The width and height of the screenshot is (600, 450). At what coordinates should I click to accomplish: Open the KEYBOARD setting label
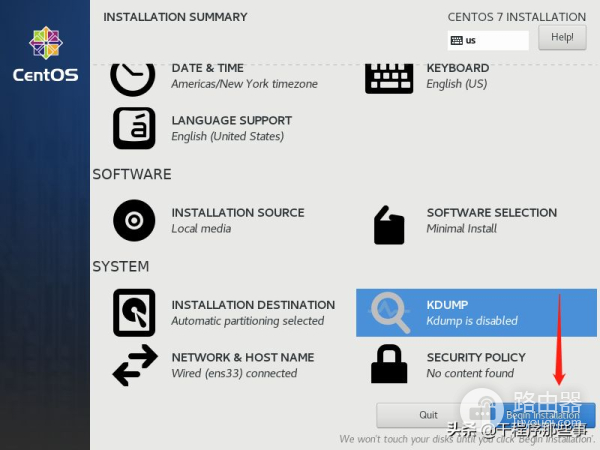click(x=458, y=68)
